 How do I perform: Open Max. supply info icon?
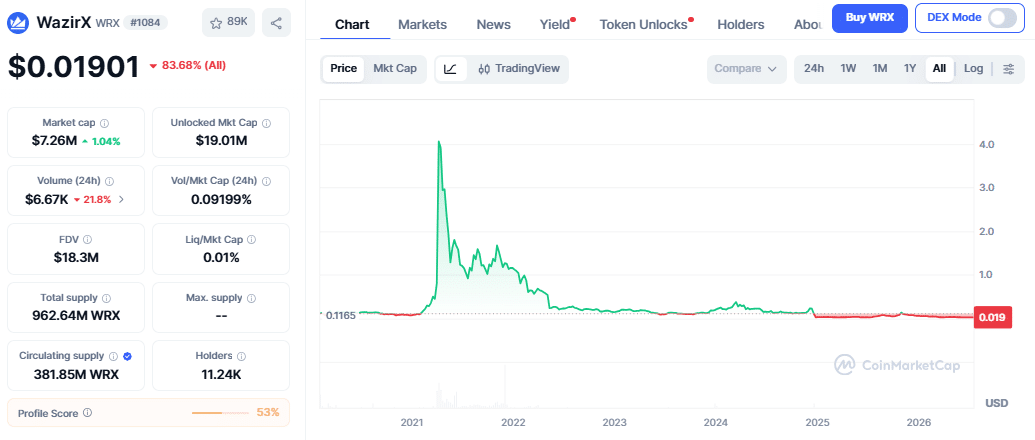coord(251,298)
